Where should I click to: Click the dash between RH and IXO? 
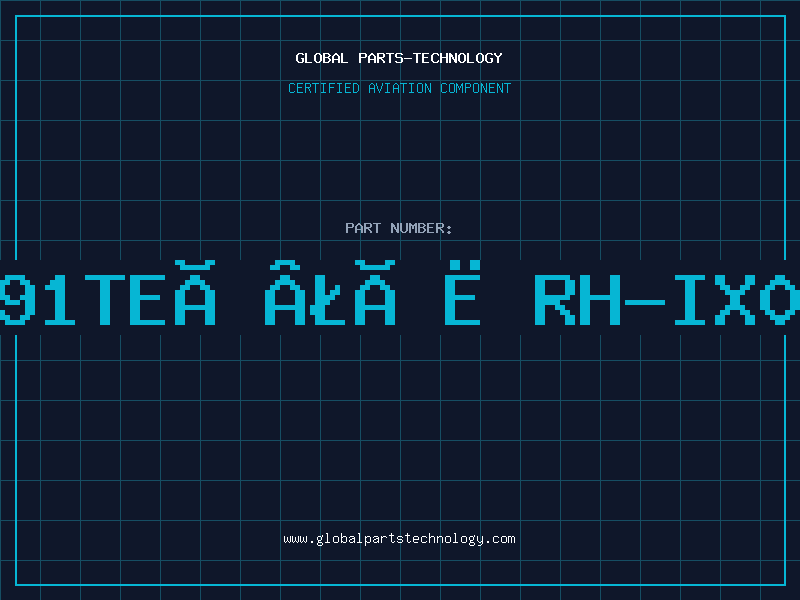(x=645, y=303)
